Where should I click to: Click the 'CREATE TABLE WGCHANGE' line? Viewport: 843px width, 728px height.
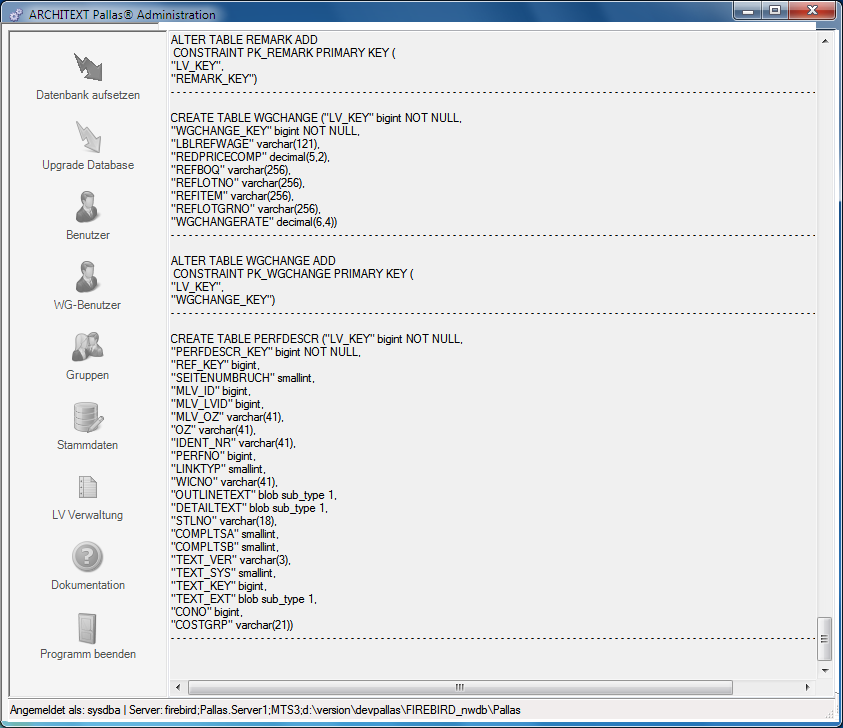(316, 118)
